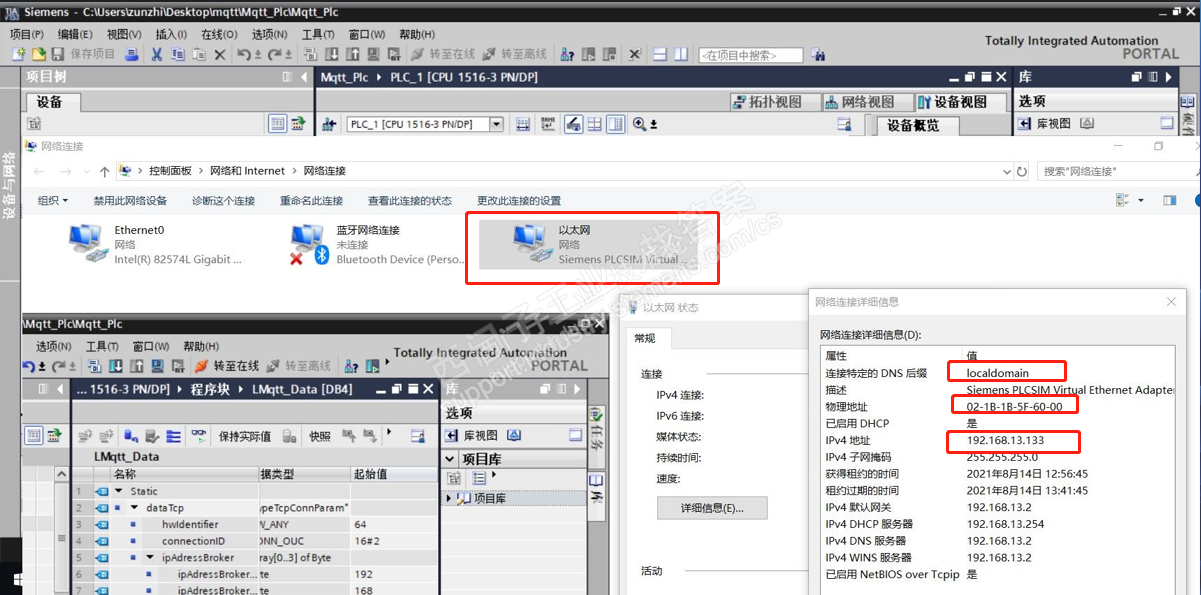Download to device icon in the lower TIA window
Image resolution: width=1201 pixels, height=595 pixels.
pyautogui.click(x=116, y=366)
